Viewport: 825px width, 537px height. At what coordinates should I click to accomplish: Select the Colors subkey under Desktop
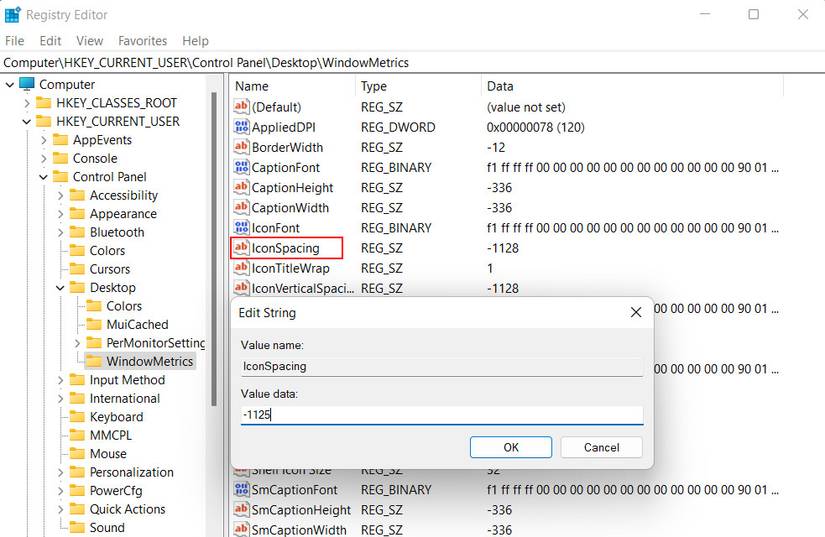click(124, 306)
